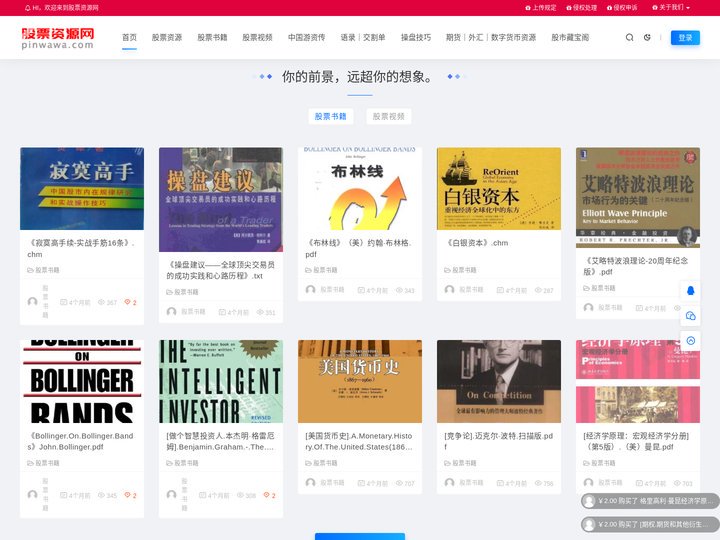Image resolution: width=720 pixels, height=540 pixels.
Task: Open 艾略特波浪理论 book cover thumbnail
Action: click(x=638, y=197)
